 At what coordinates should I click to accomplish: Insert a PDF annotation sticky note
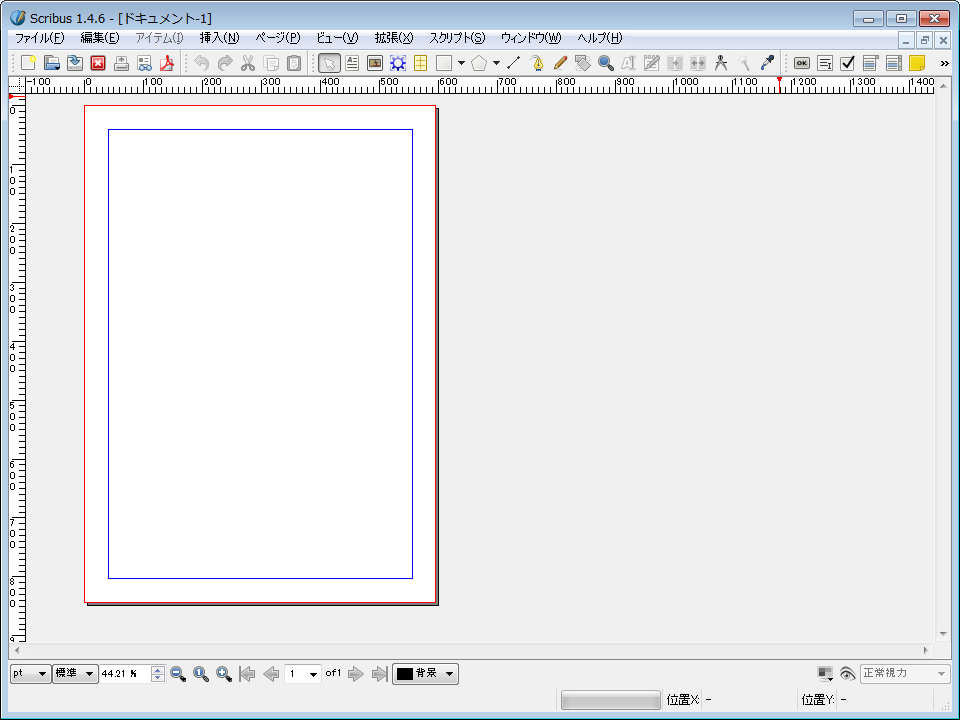(x=917, y=63)
